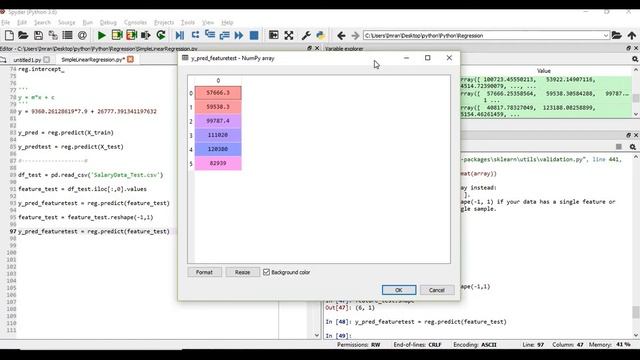Image resolution: width=640 pixels, height=360 pixels.
Task: Open the Help menu
Action: 227,22
